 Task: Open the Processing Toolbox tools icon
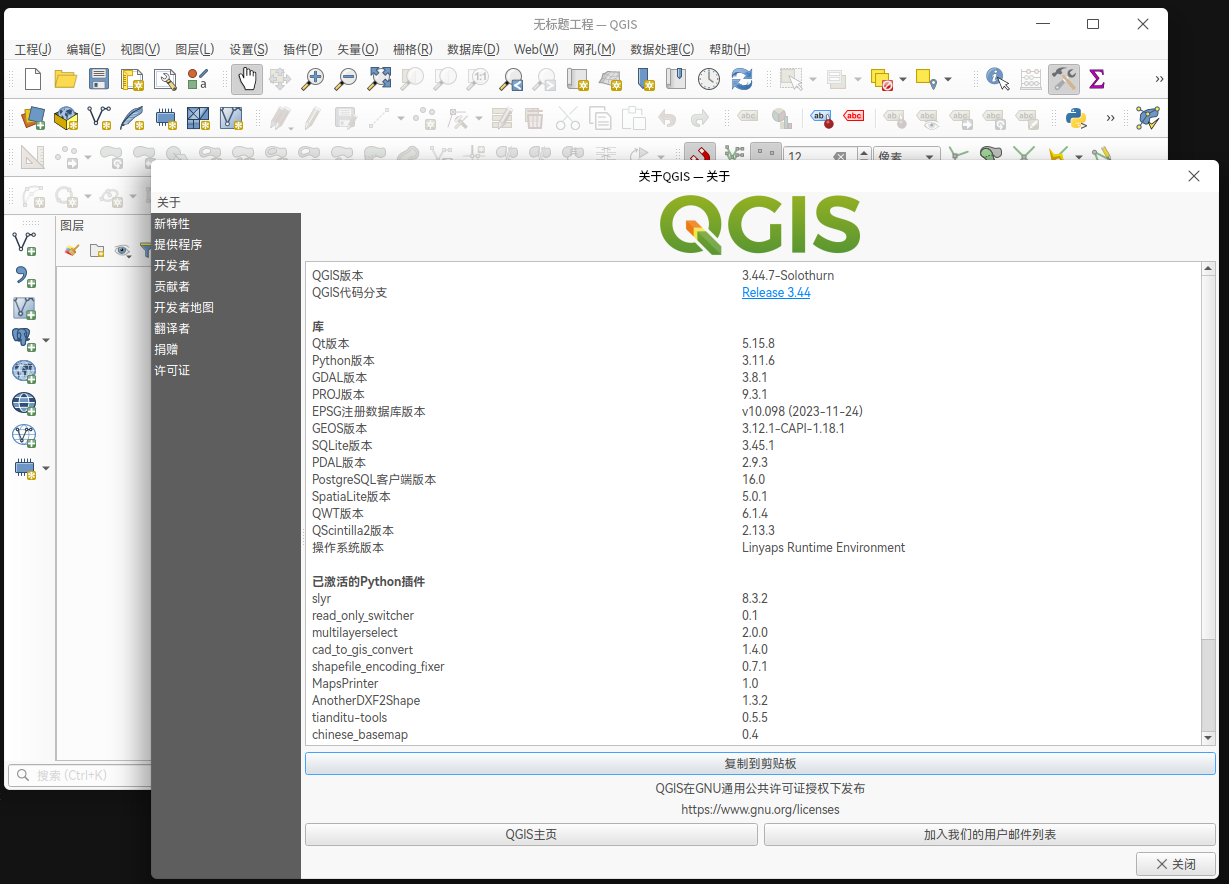pyautogui.click(x=1063, y=79)
